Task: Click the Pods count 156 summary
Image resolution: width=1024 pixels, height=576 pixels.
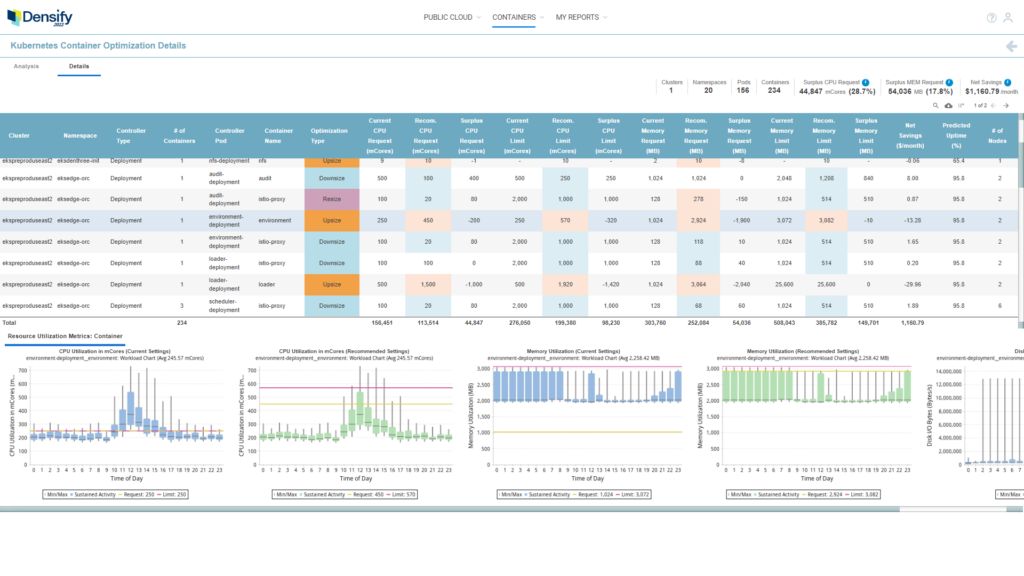Action: 743,91
